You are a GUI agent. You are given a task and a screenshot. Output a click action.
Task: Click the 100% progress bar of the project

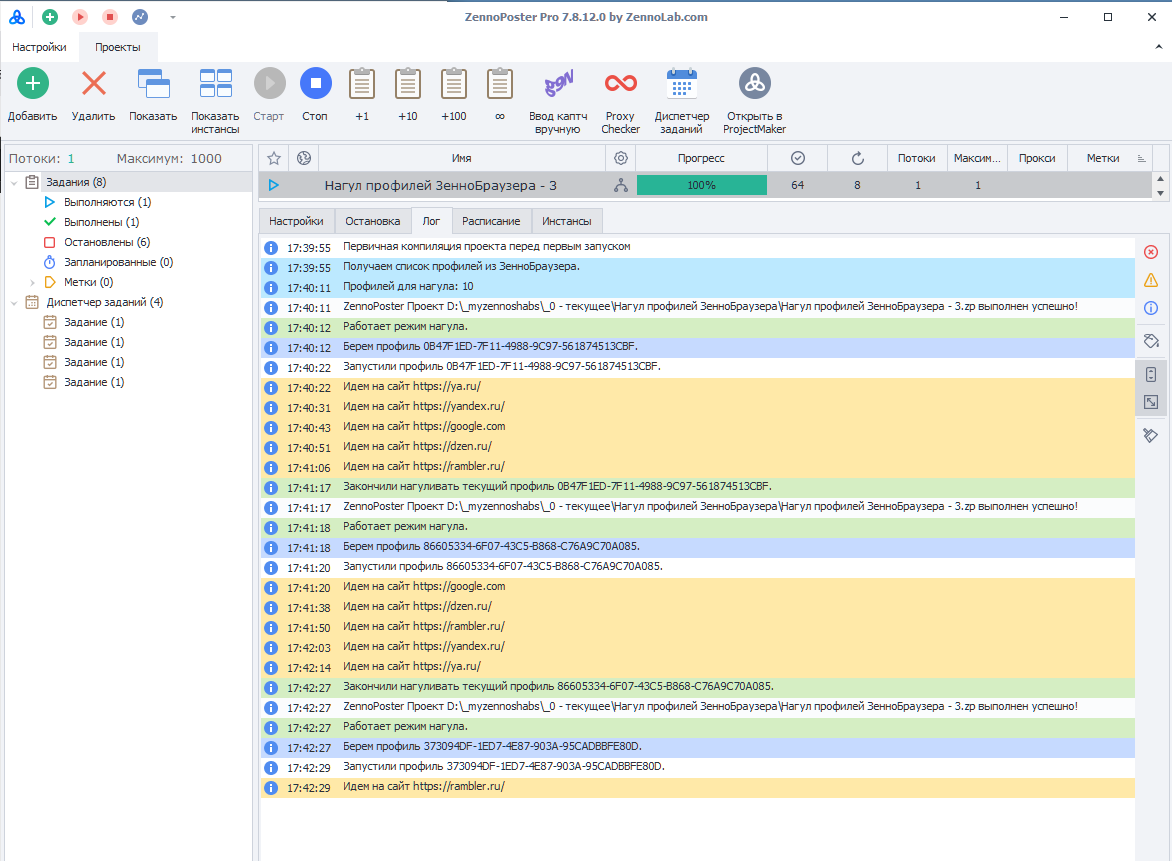(x=701, y=185)
